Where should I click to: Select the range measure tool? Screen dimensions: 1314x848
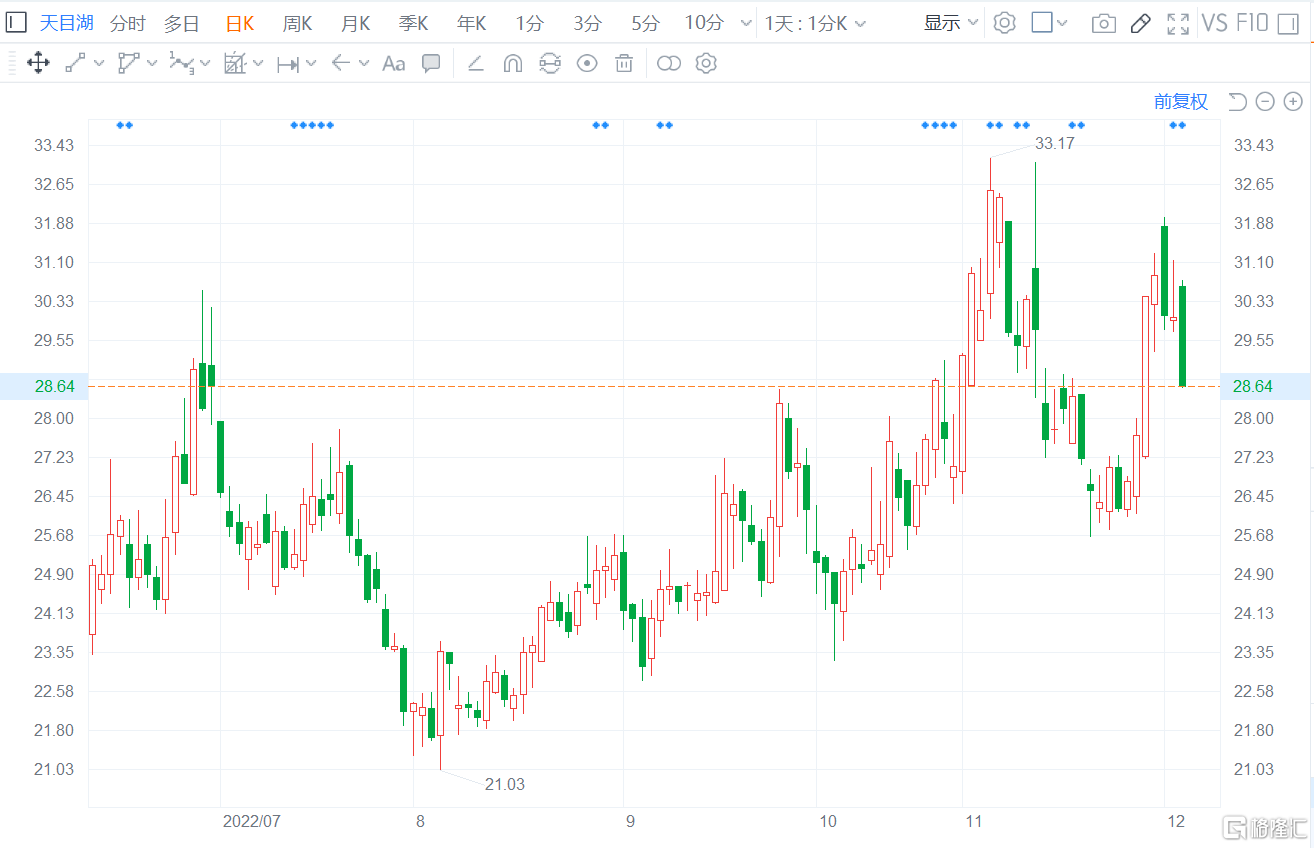[288, 64]
